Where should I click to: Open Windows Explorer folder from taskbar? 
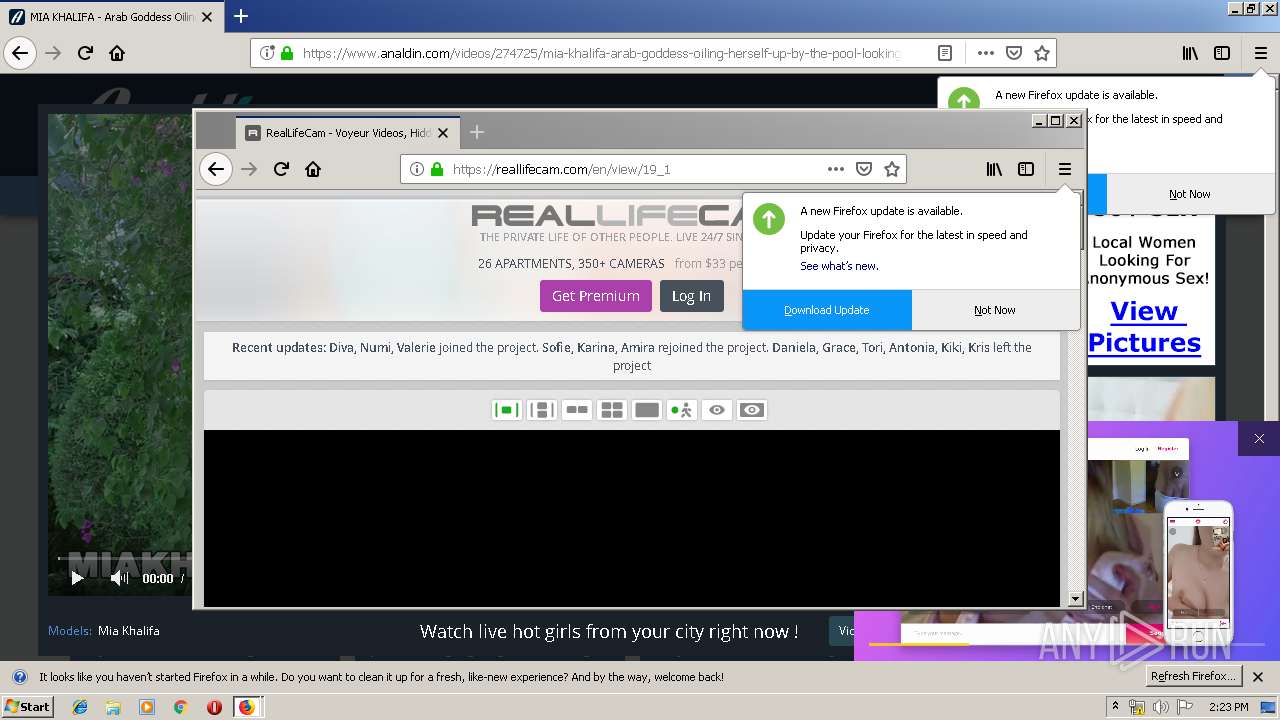(x=113, y=707)
